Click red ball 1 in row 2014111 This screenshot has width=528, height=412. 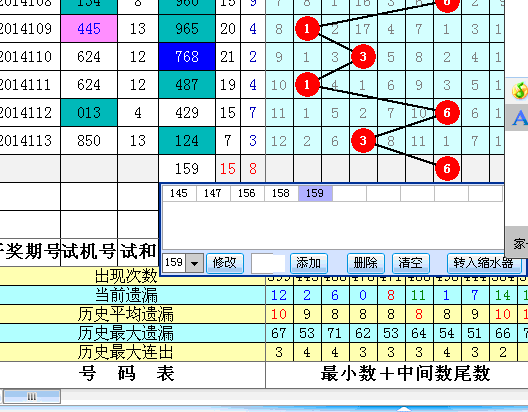(x=307, y=84)
